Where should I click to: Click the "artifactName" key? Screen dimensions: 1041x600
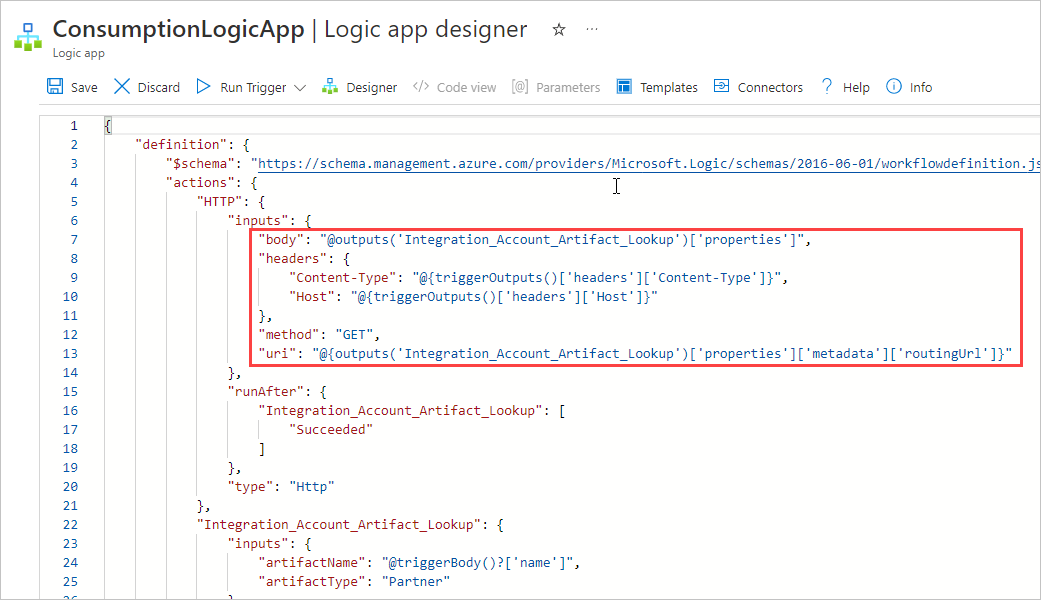pos(311,562)
